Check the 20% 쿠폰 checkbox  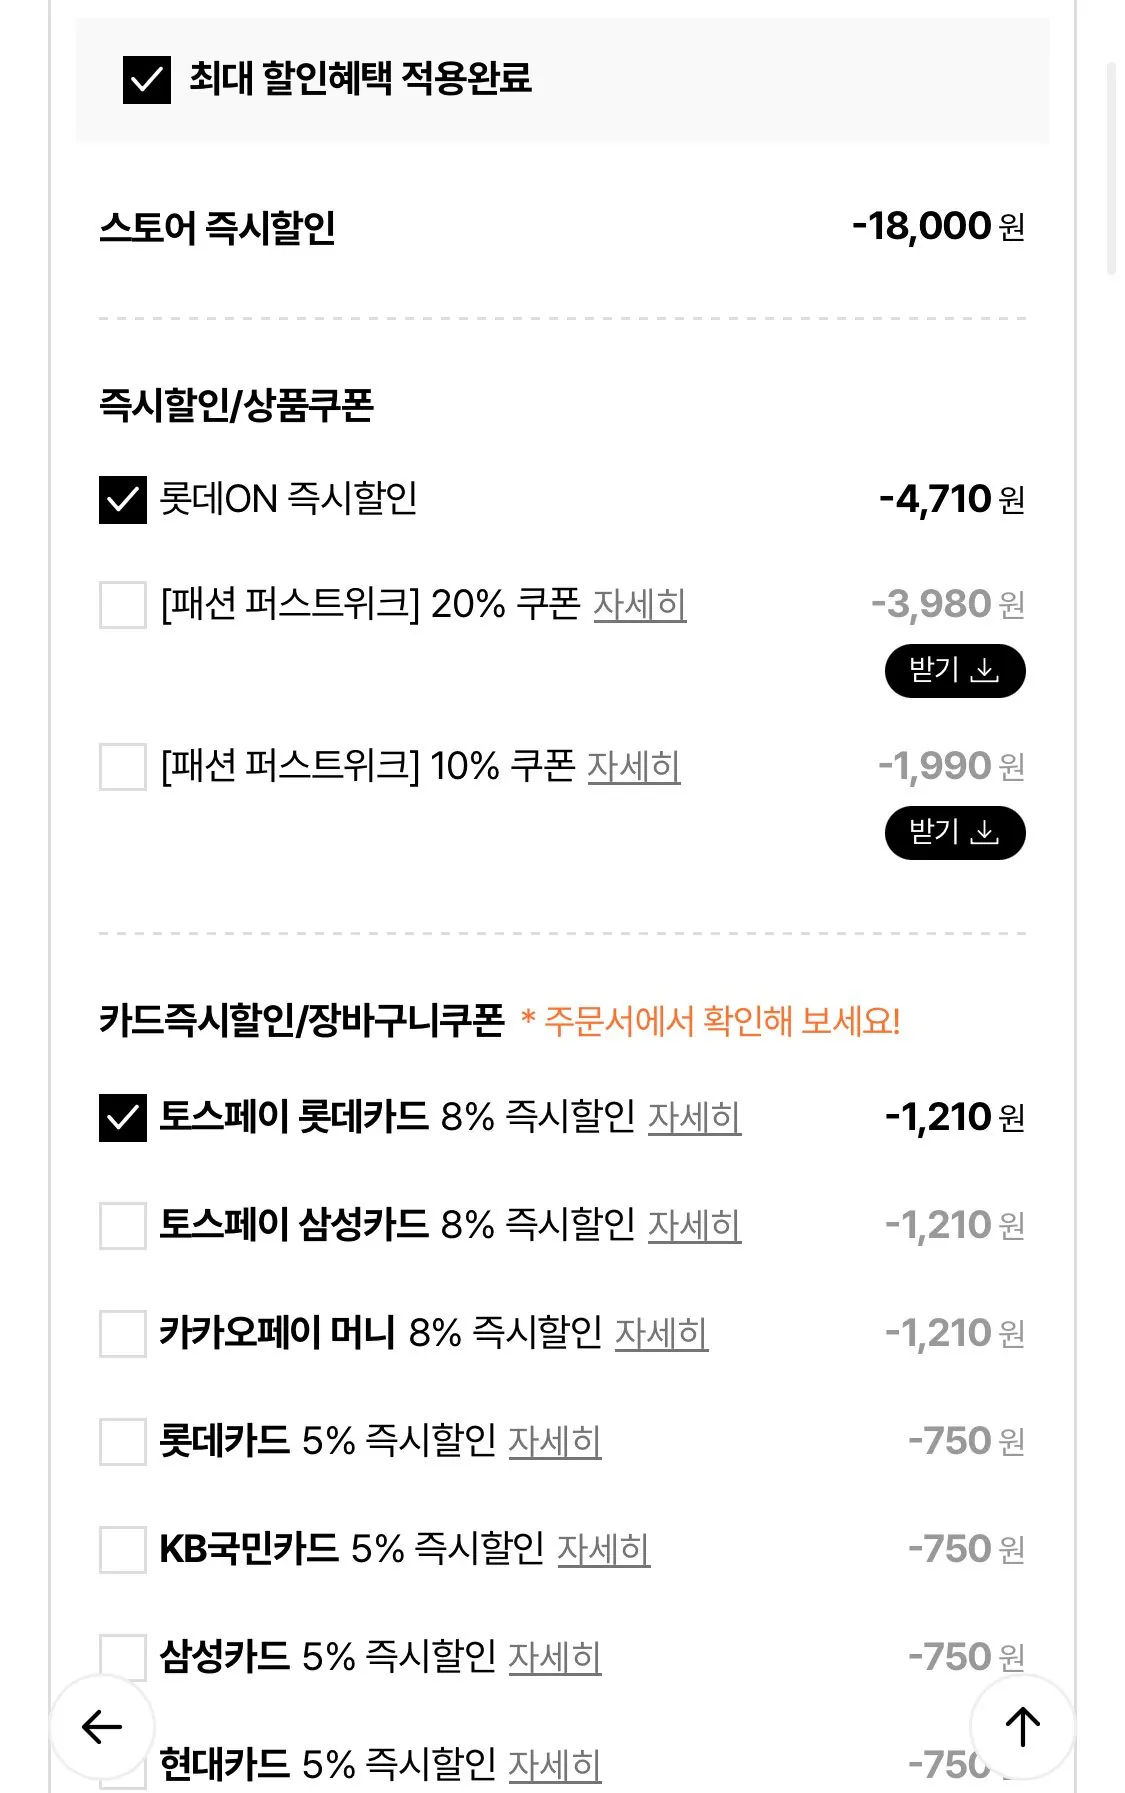123,605
